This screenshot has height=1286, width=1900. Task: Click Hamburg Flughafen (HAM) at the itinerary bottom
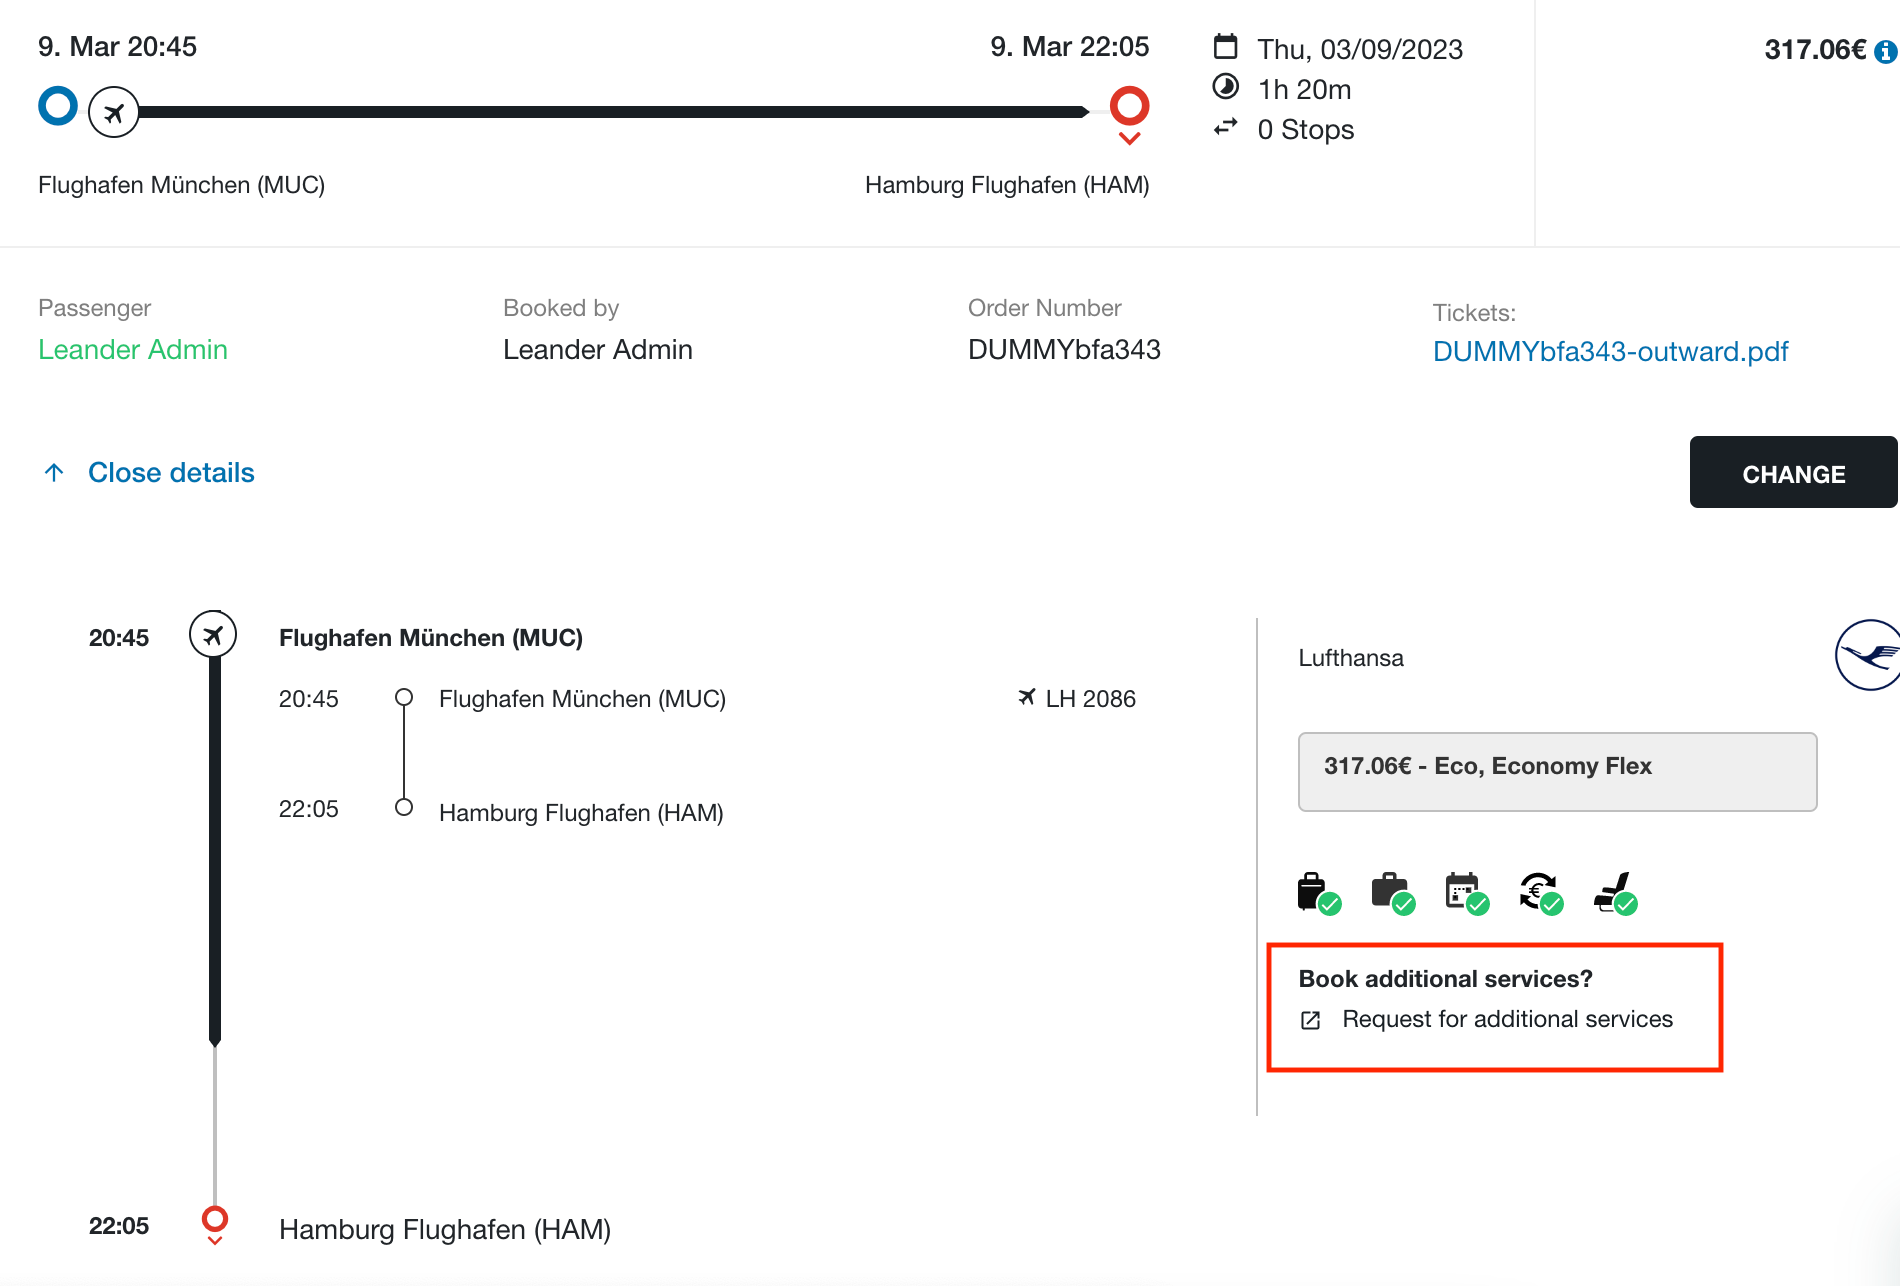445,1229
